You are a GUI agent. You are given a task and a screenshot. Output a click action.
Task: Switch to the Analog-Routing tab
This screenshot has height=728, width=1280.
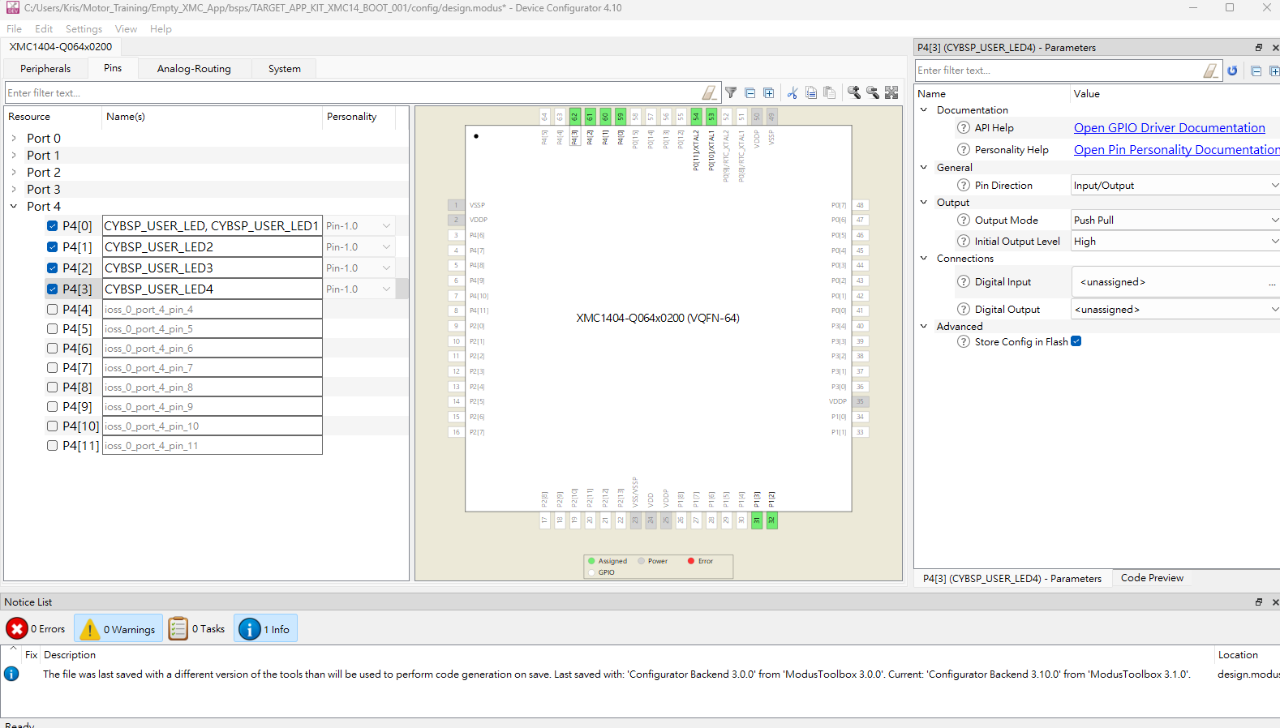tap(194, 69)
